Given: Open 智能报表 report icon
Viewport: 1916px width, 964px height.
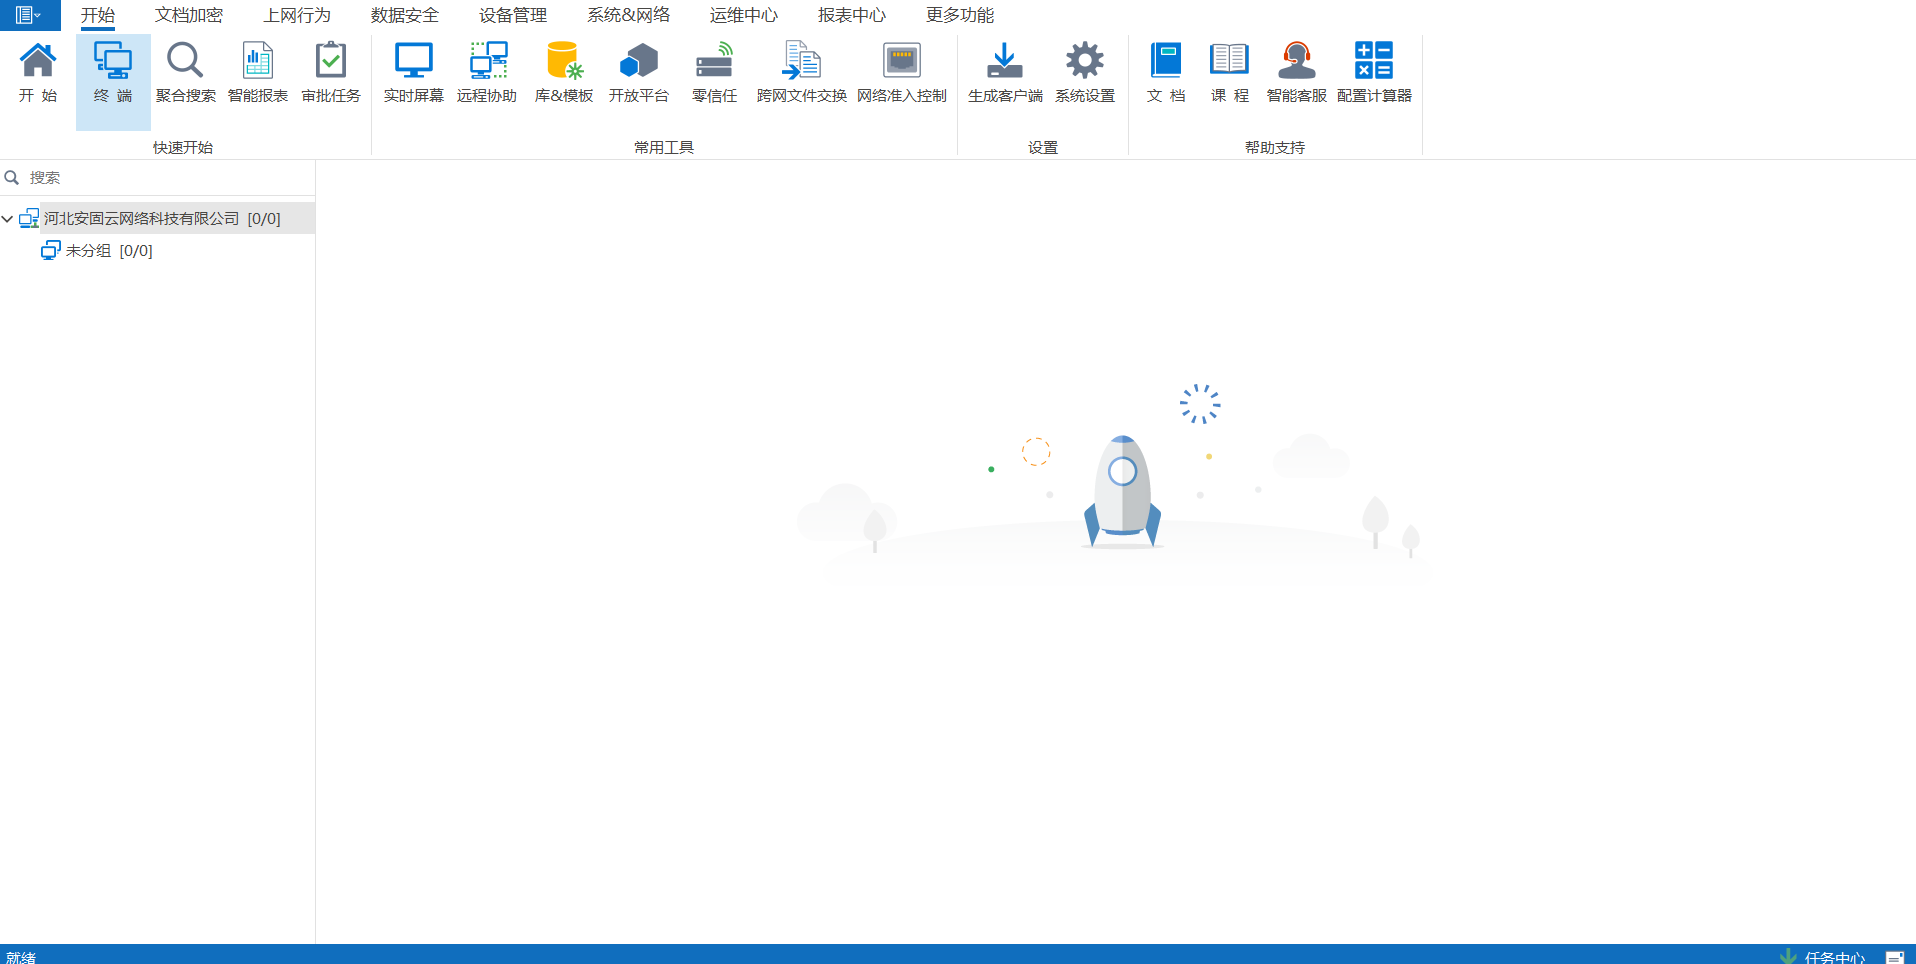Looking at the screenshot, I should (258, 62).
